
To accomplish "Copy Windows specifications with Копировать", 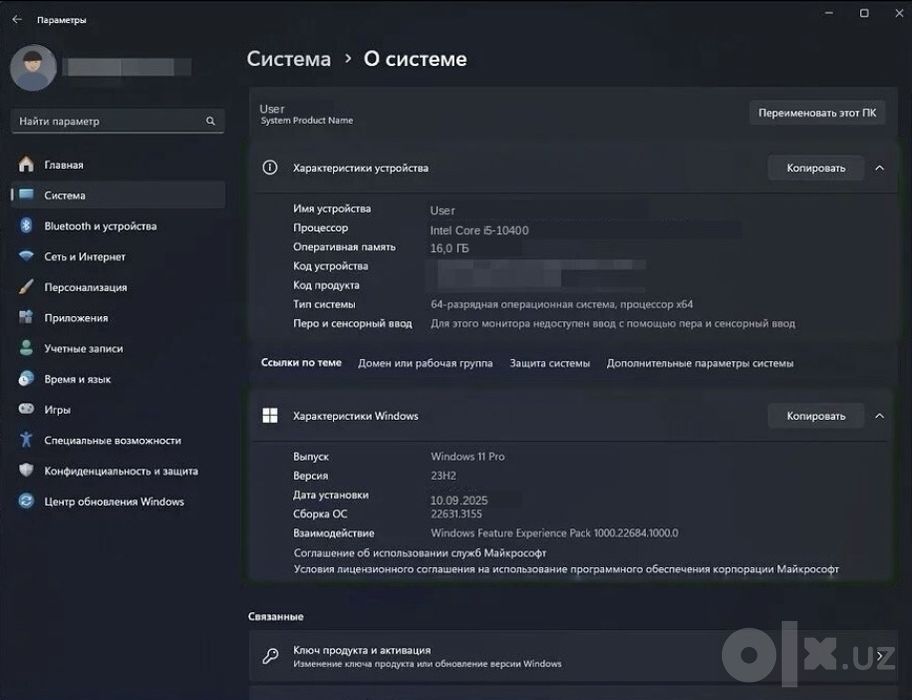I will coord(816,416).
